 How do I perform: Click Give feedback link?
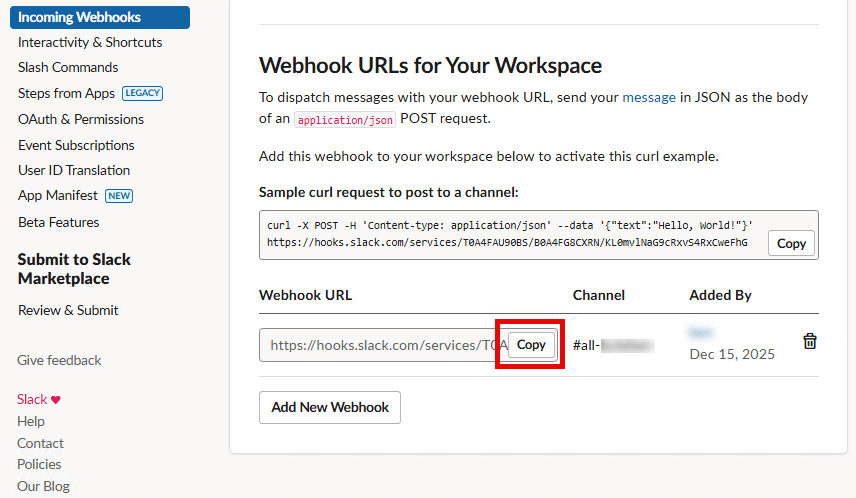tap(59, 360)
